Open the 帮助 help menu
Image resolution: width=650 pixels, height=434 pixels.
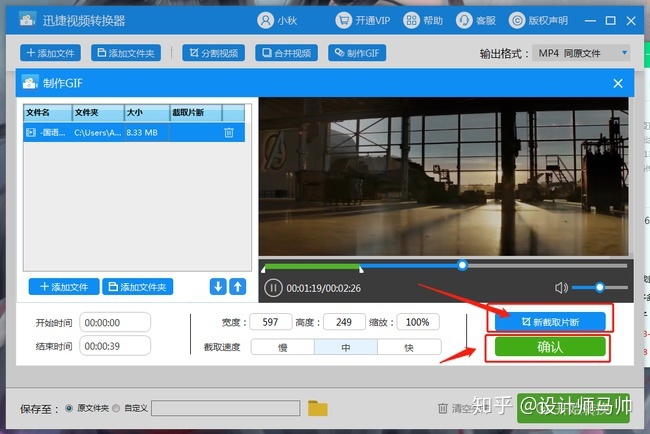[x=423, y=20]
